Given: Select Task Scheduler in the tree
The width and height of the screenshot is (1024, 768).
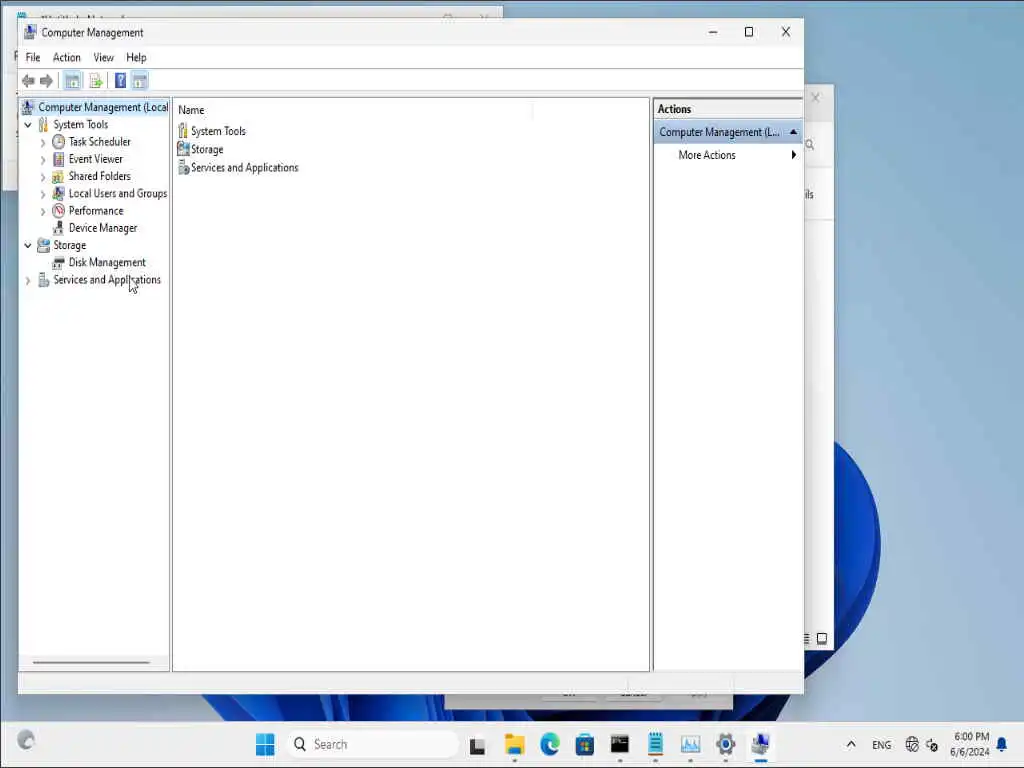Looking at the screenshot, I should click(x=99, y=142).
